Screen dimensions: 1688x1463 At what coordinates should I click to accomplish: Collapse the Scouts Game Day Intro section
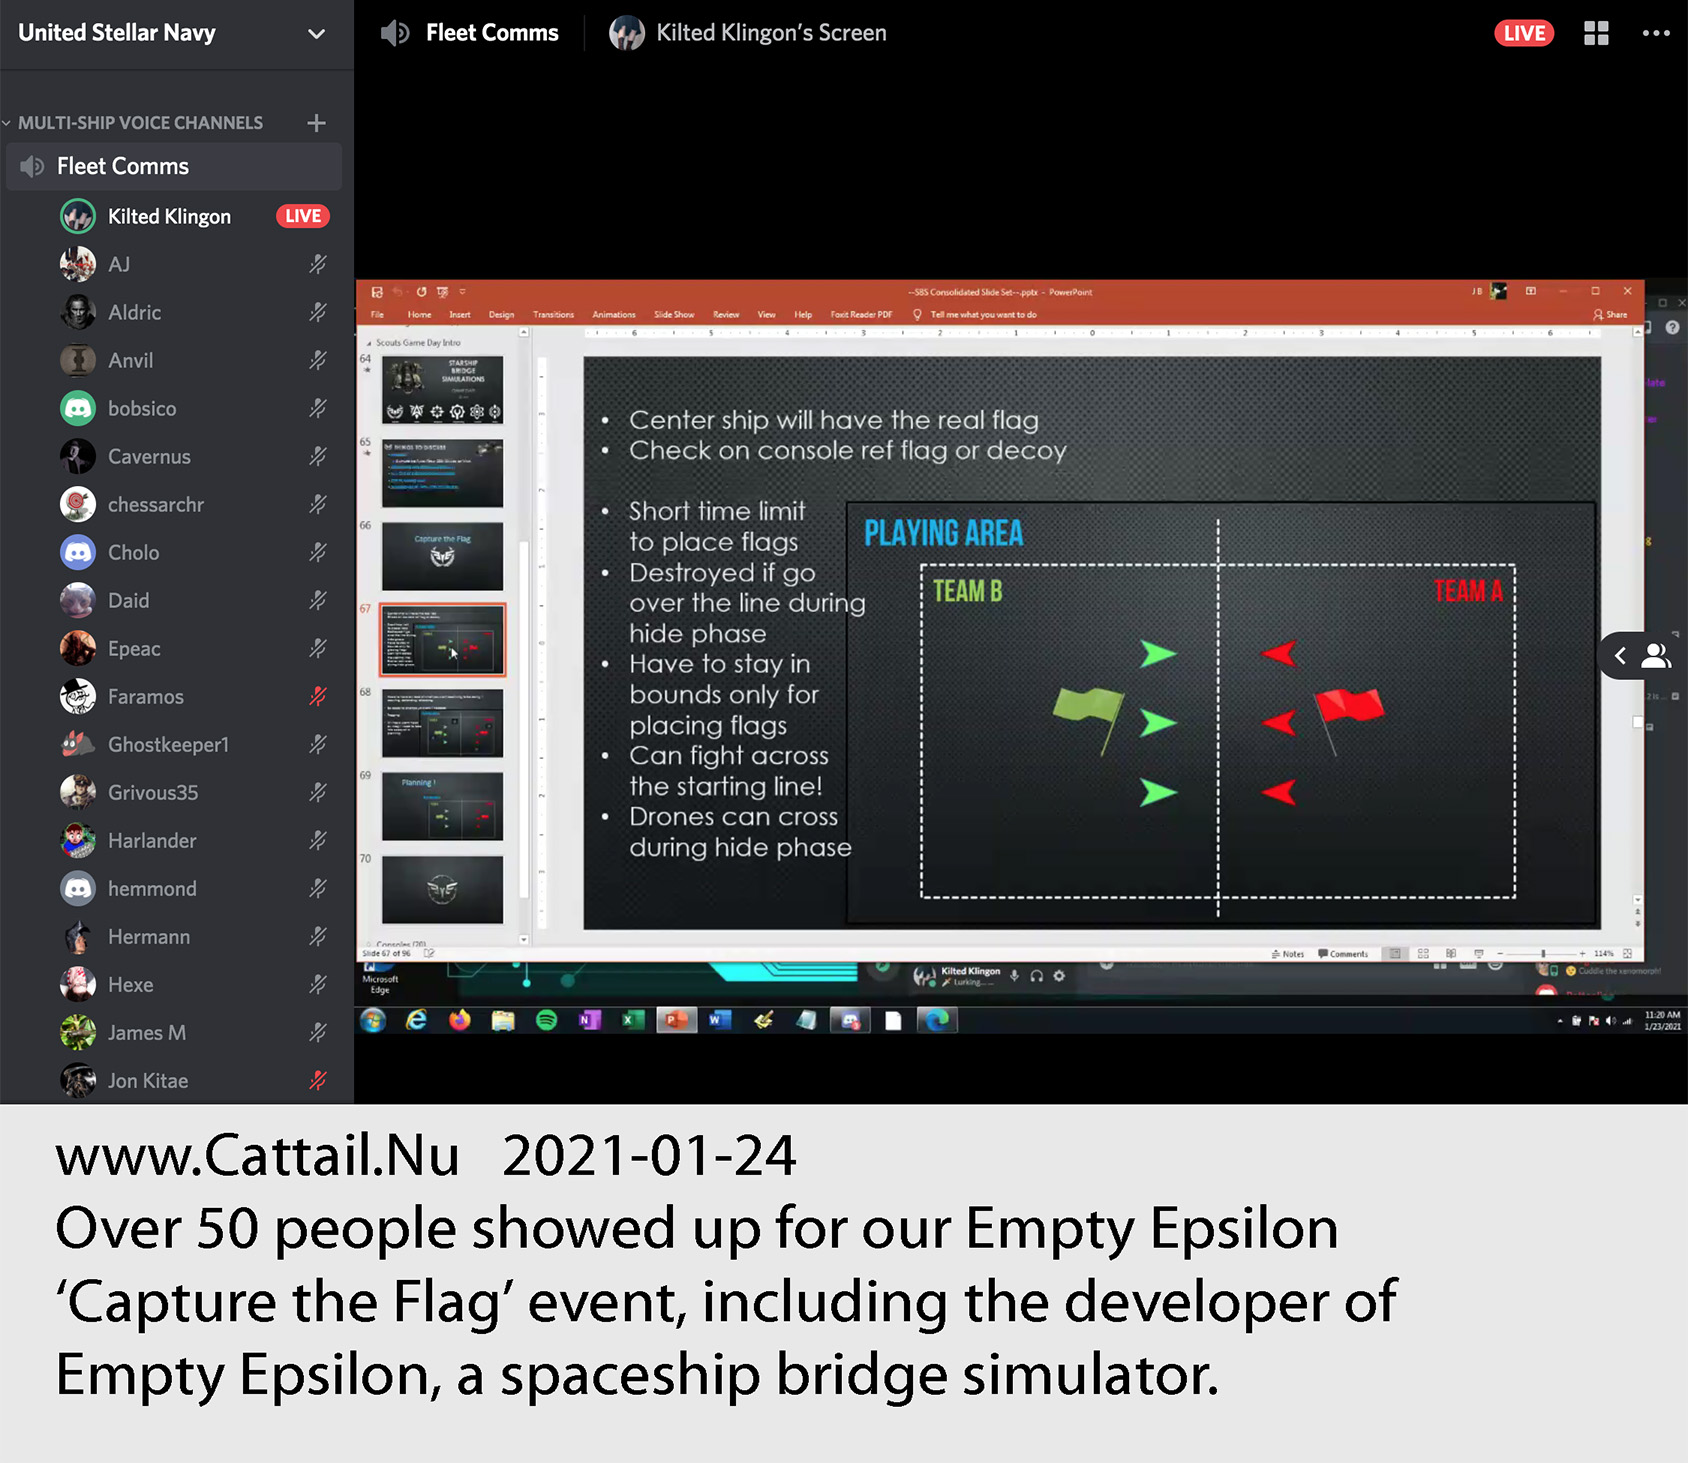click(369, 343)
